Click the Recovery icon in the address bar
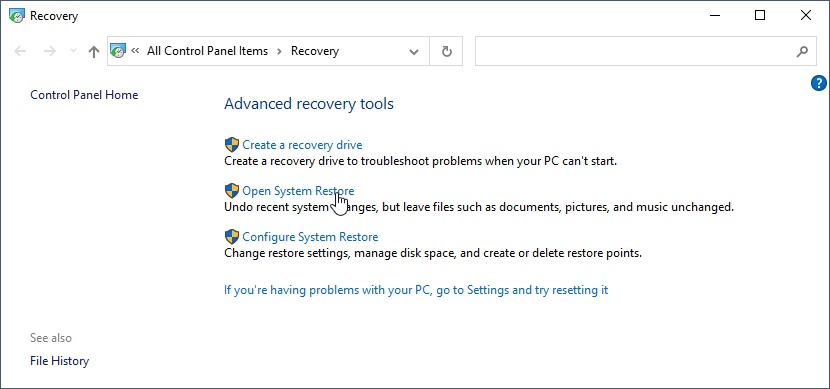This screenshot has width=830, height=389. (118, 51)
